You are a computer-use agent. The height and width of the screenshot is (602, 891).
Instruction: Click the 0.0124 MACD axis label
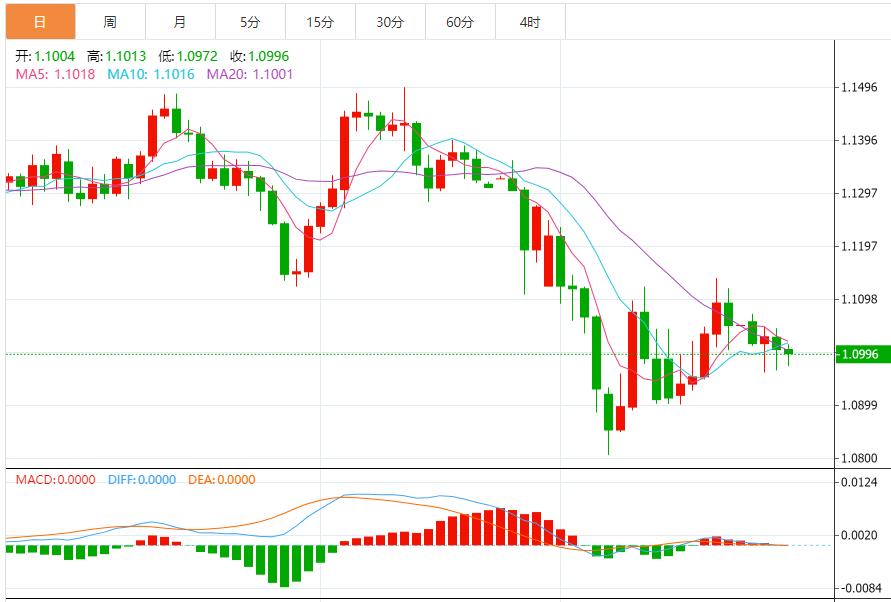pyautogui.click(x=860, y=484)
